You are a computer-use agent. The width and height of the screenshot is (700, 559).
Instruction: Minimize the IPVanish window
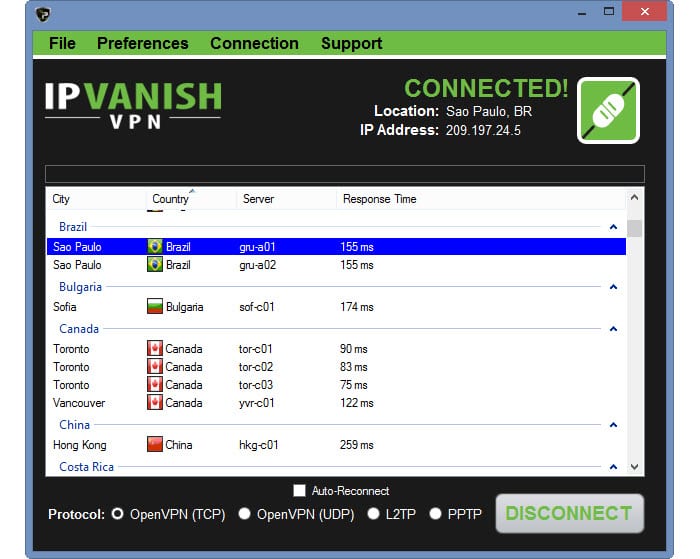582,12
